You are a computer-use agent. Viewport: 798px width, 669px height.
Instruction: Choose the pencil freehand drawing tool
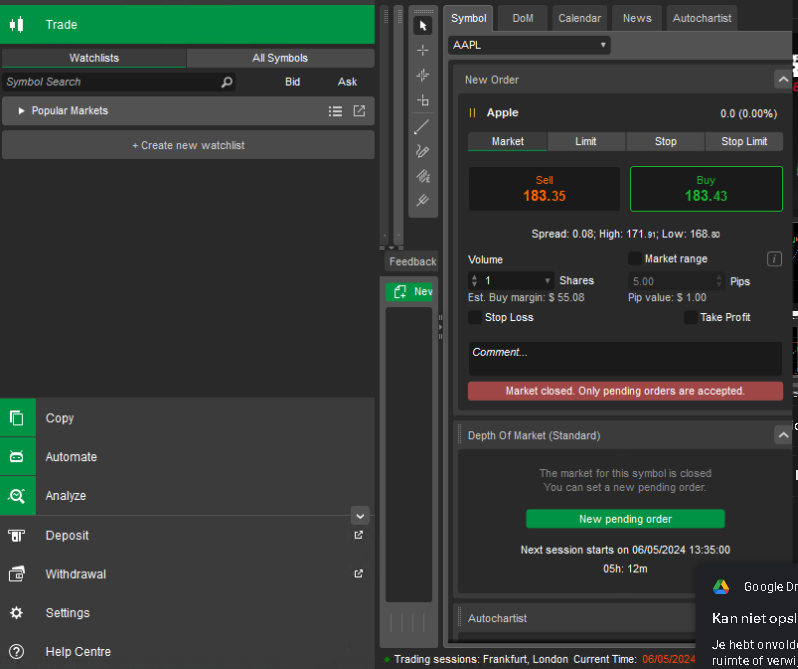pyautogui.click(x=422, y=151)
